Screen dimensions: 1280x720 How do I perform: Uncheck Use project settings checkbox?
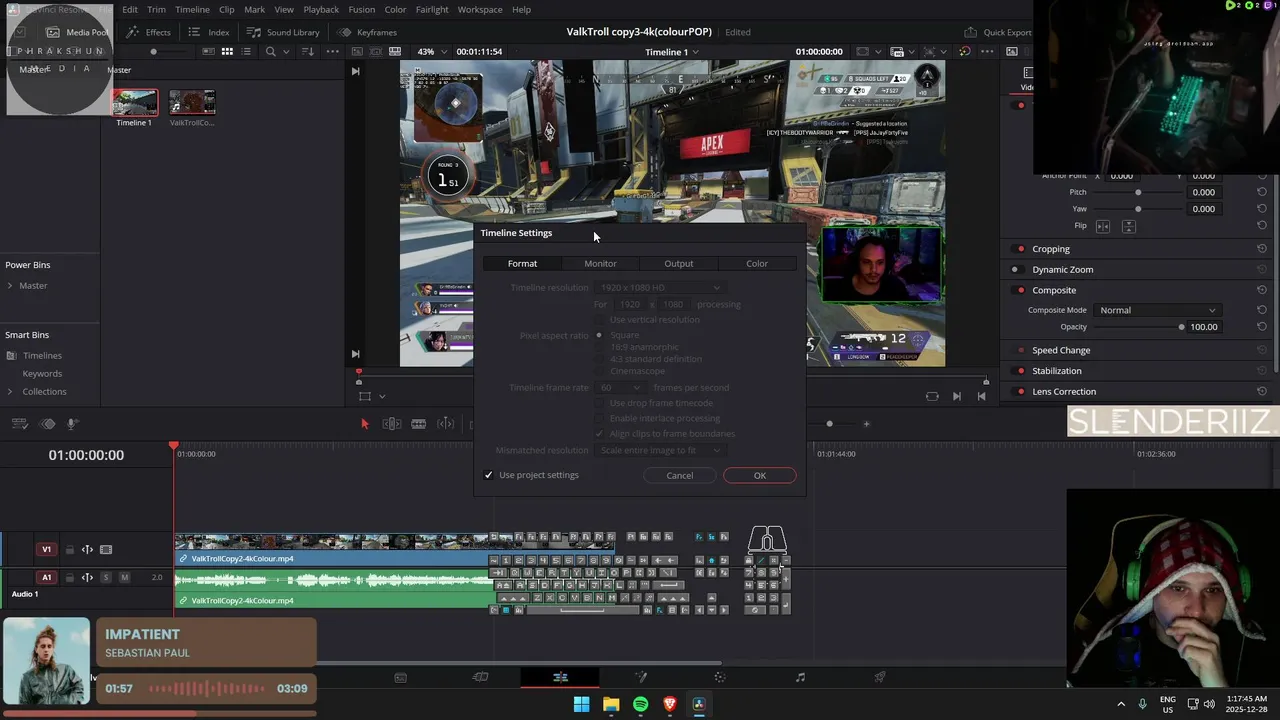point(488,475)
